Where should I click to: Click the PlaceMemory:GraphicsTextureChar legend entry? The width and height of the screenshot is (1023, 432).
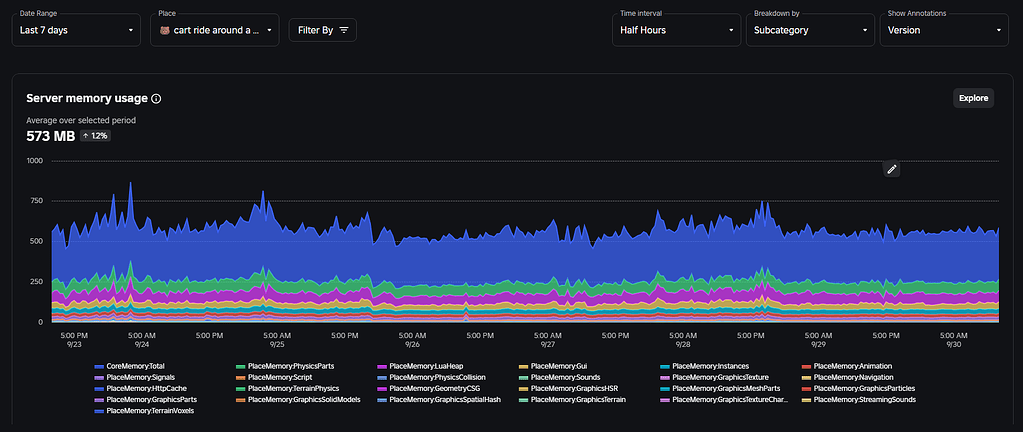tap(724, 399)
